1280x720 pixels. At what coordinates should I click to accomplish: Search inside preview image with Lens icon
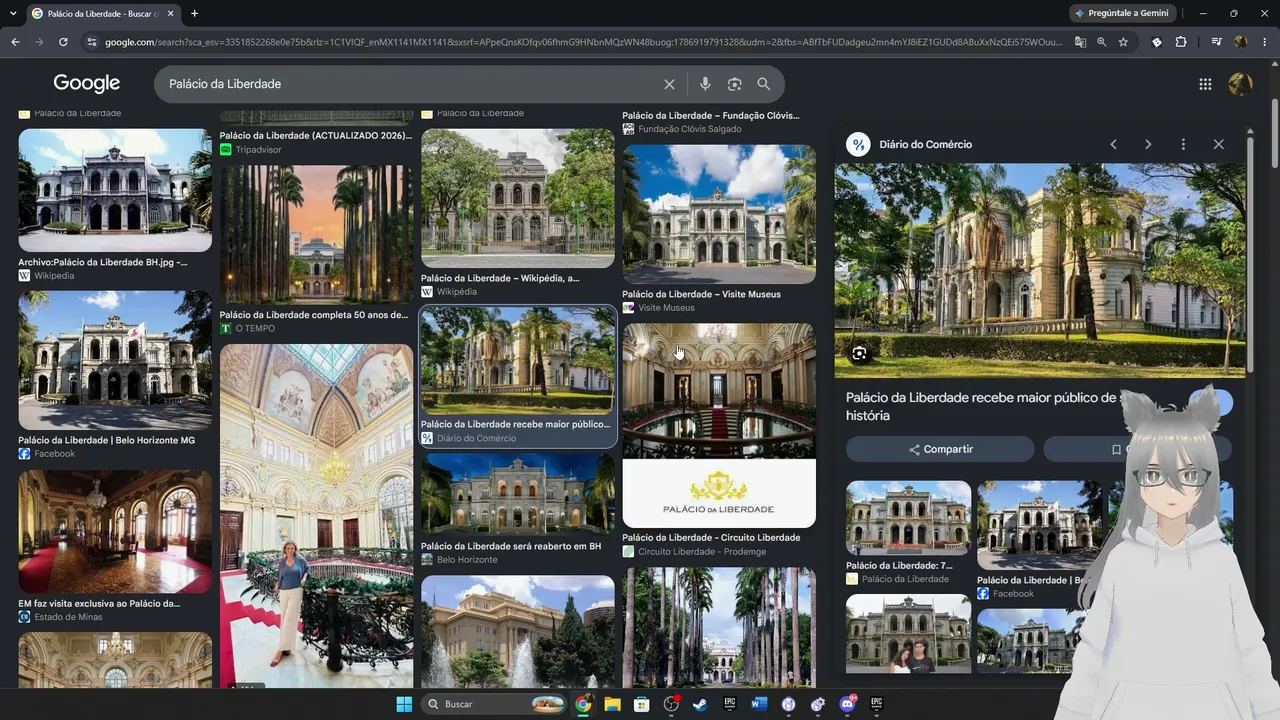coord(859,353)
